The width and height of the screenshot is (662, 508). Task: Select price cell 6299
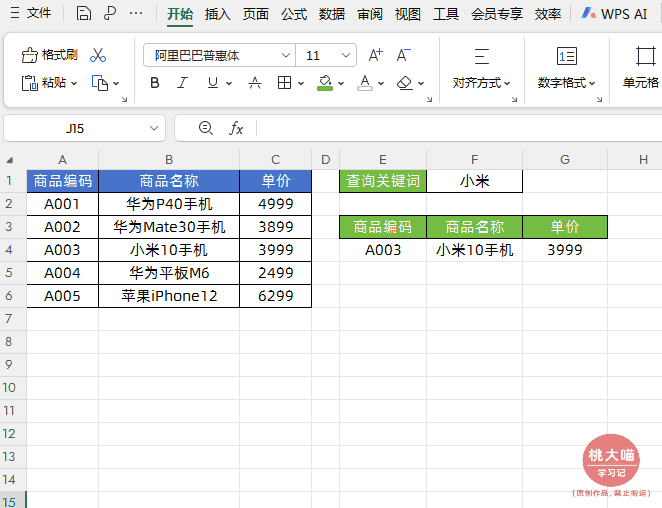click(x=276, y=296)
